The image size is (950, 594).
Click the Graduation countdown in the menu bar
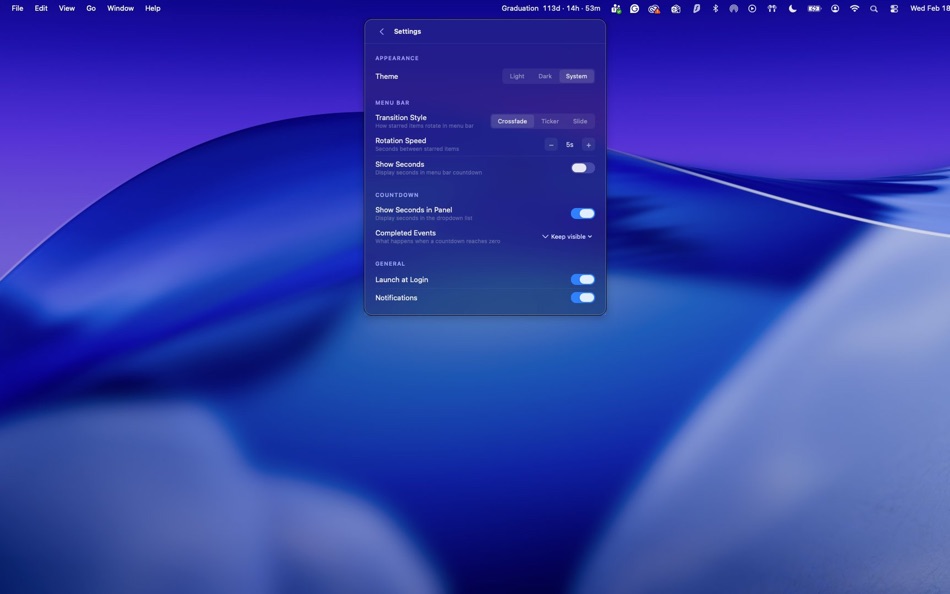550,7
